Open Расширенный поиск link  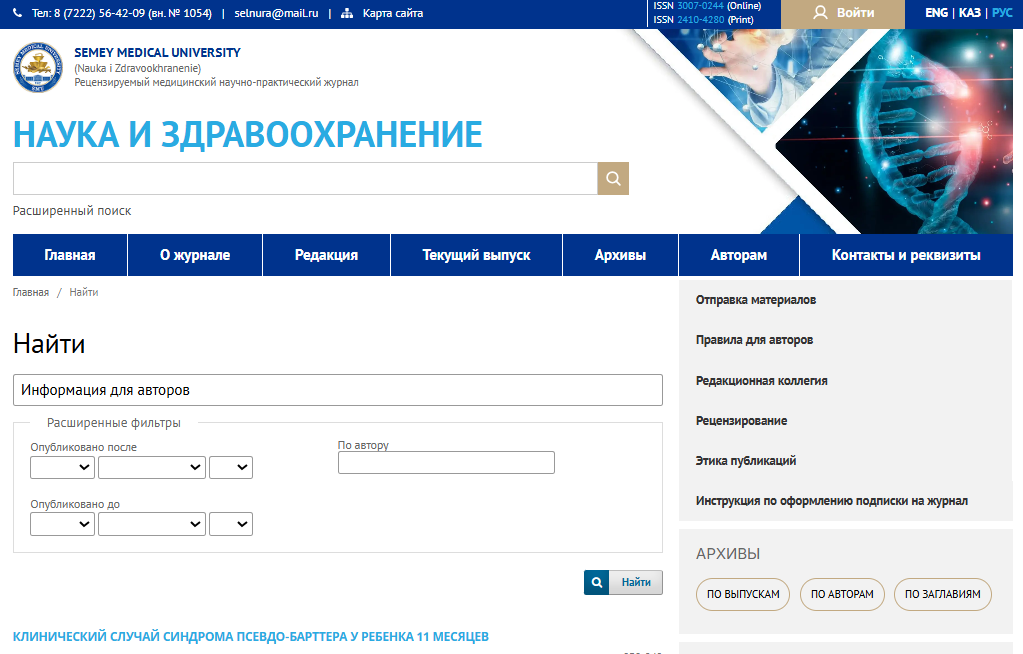[x=72, y=211]
